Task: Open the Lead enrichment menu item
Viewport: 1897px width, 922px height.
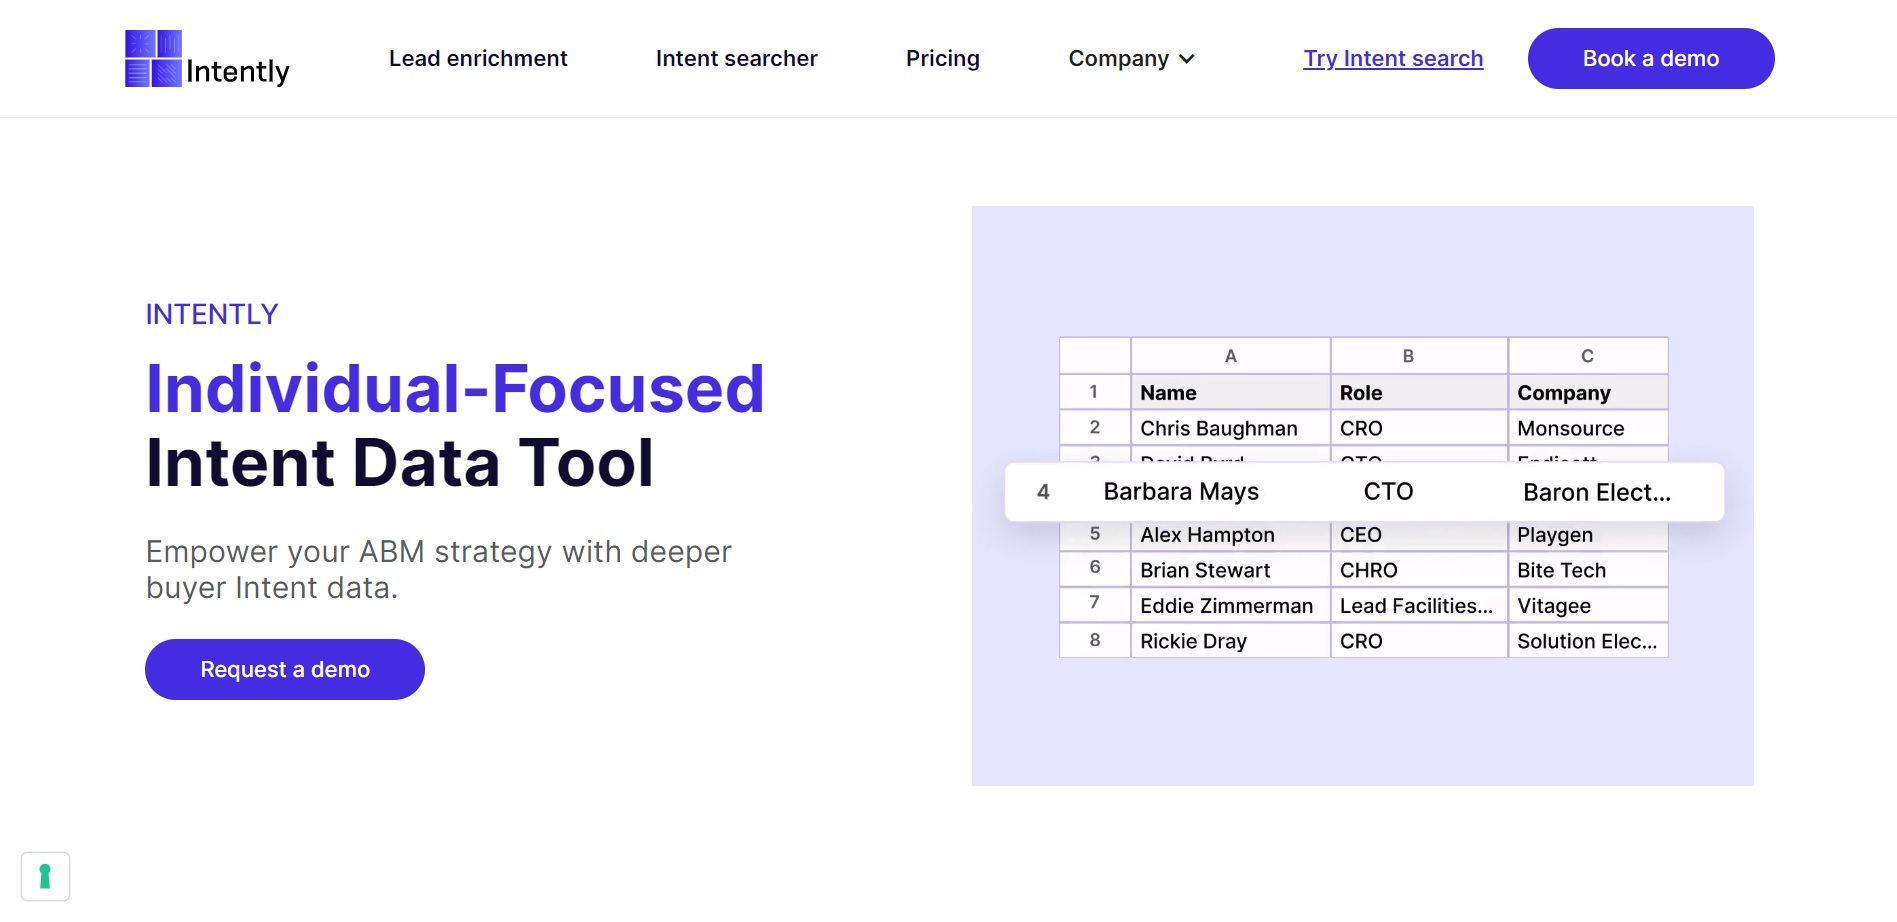Action: (478, 58)
